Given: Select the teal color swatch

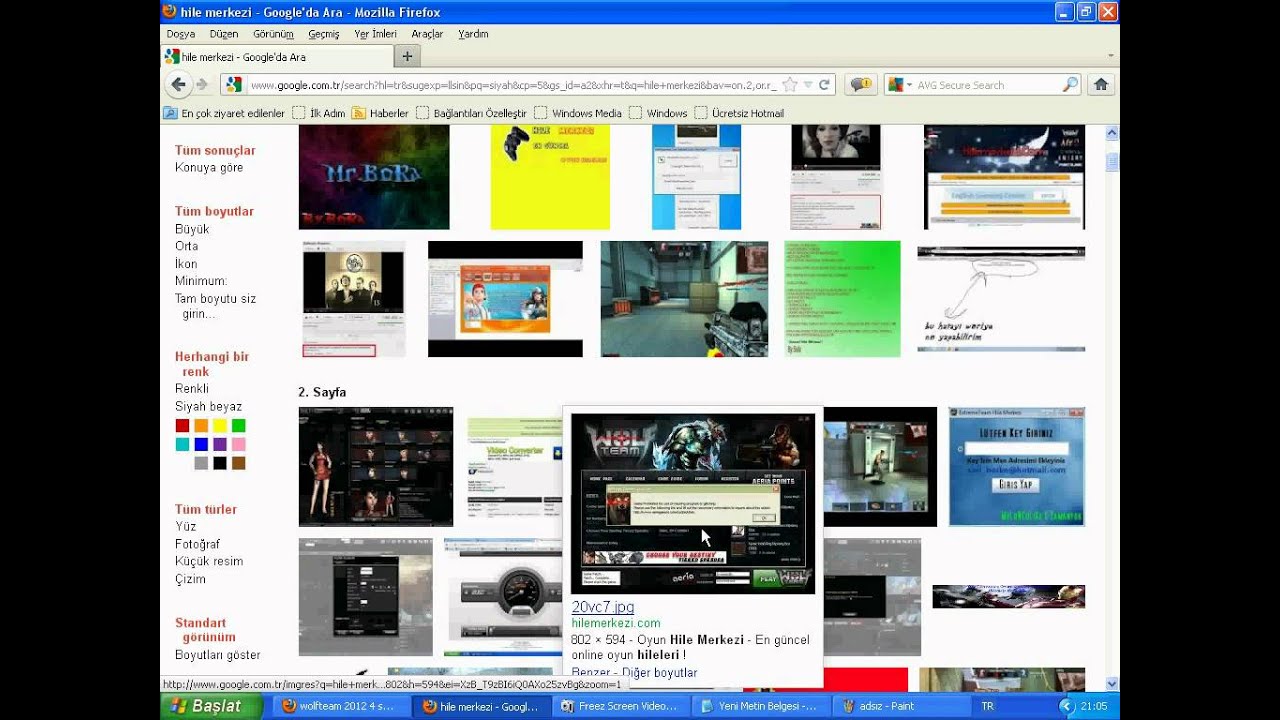Looking at the screenshot, I should click(182, 444).
